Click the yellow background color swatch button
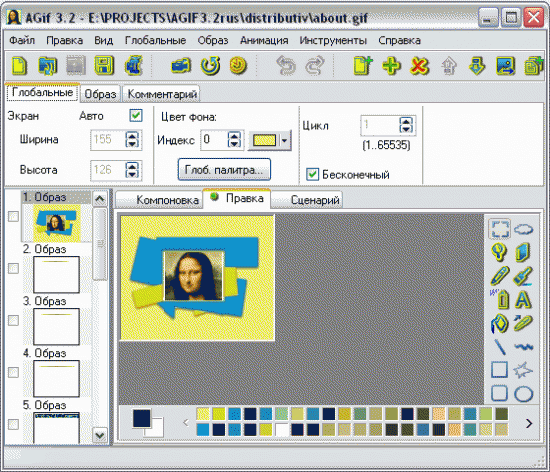 point(264,141)
